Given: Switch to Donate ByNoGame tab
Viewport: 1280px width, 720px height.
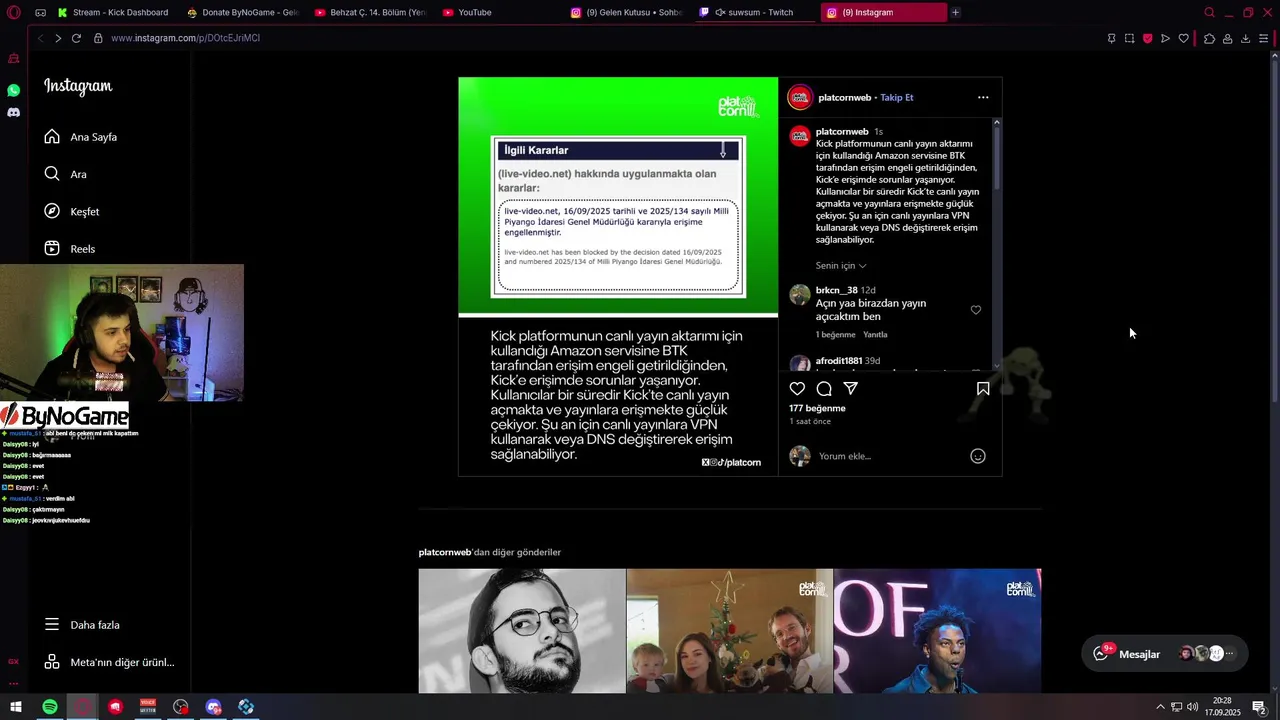Looking at the screenshot, I should tap(243, 12).
